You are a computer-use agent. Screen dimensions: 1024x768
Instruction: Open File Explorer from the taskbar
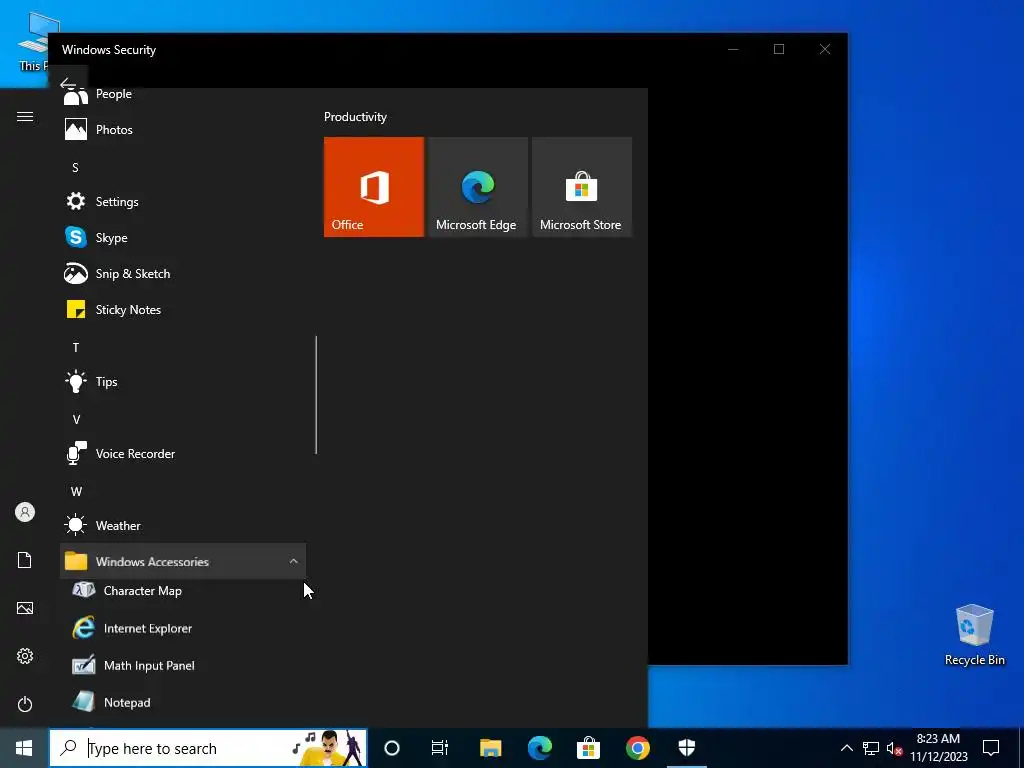click(490, 748)
